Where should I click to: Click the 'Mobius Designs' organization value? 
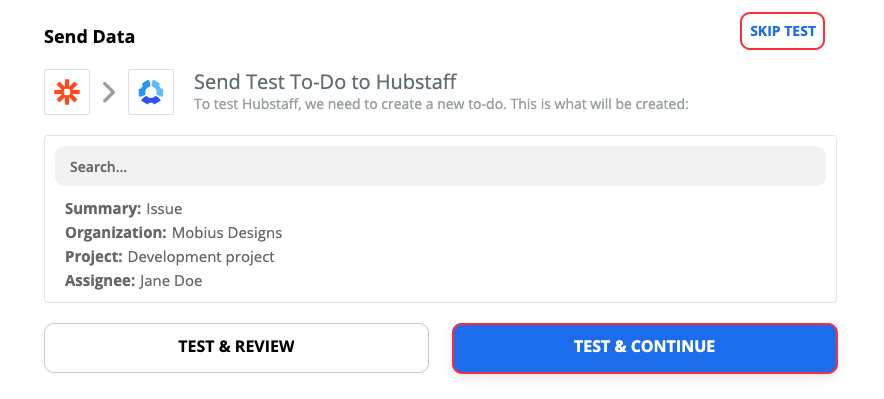pos(227,233)
